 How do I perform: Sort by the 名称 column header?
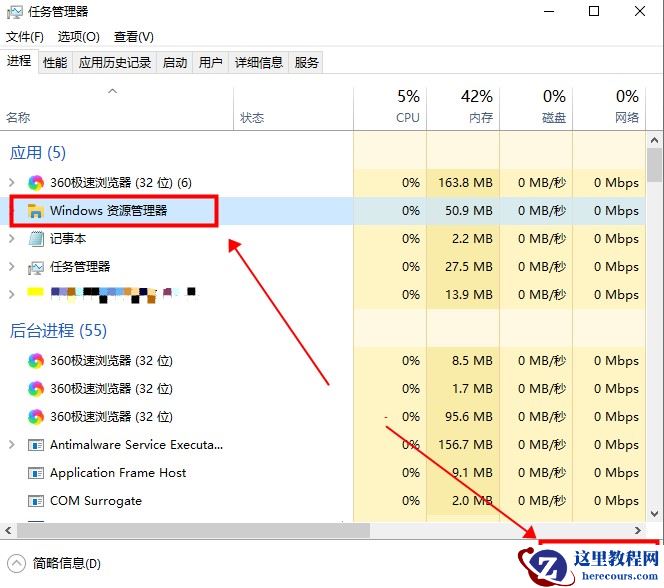[x=116, y=109]
